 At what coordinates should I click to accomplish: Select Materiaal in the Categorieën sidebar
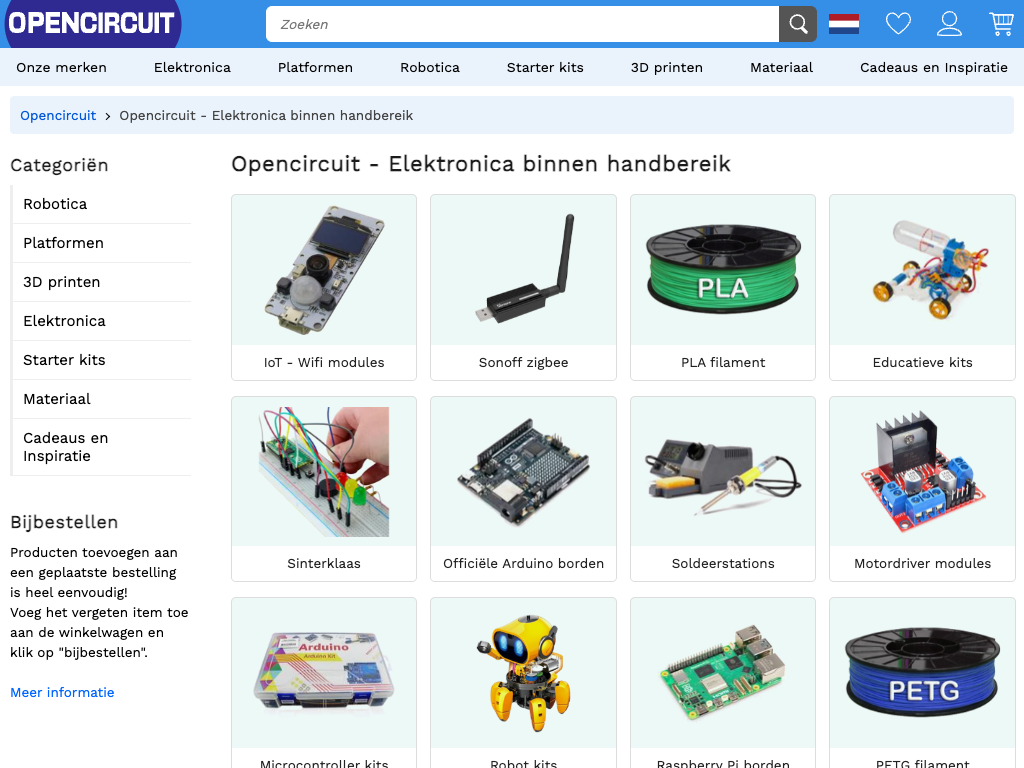point(103,399)
